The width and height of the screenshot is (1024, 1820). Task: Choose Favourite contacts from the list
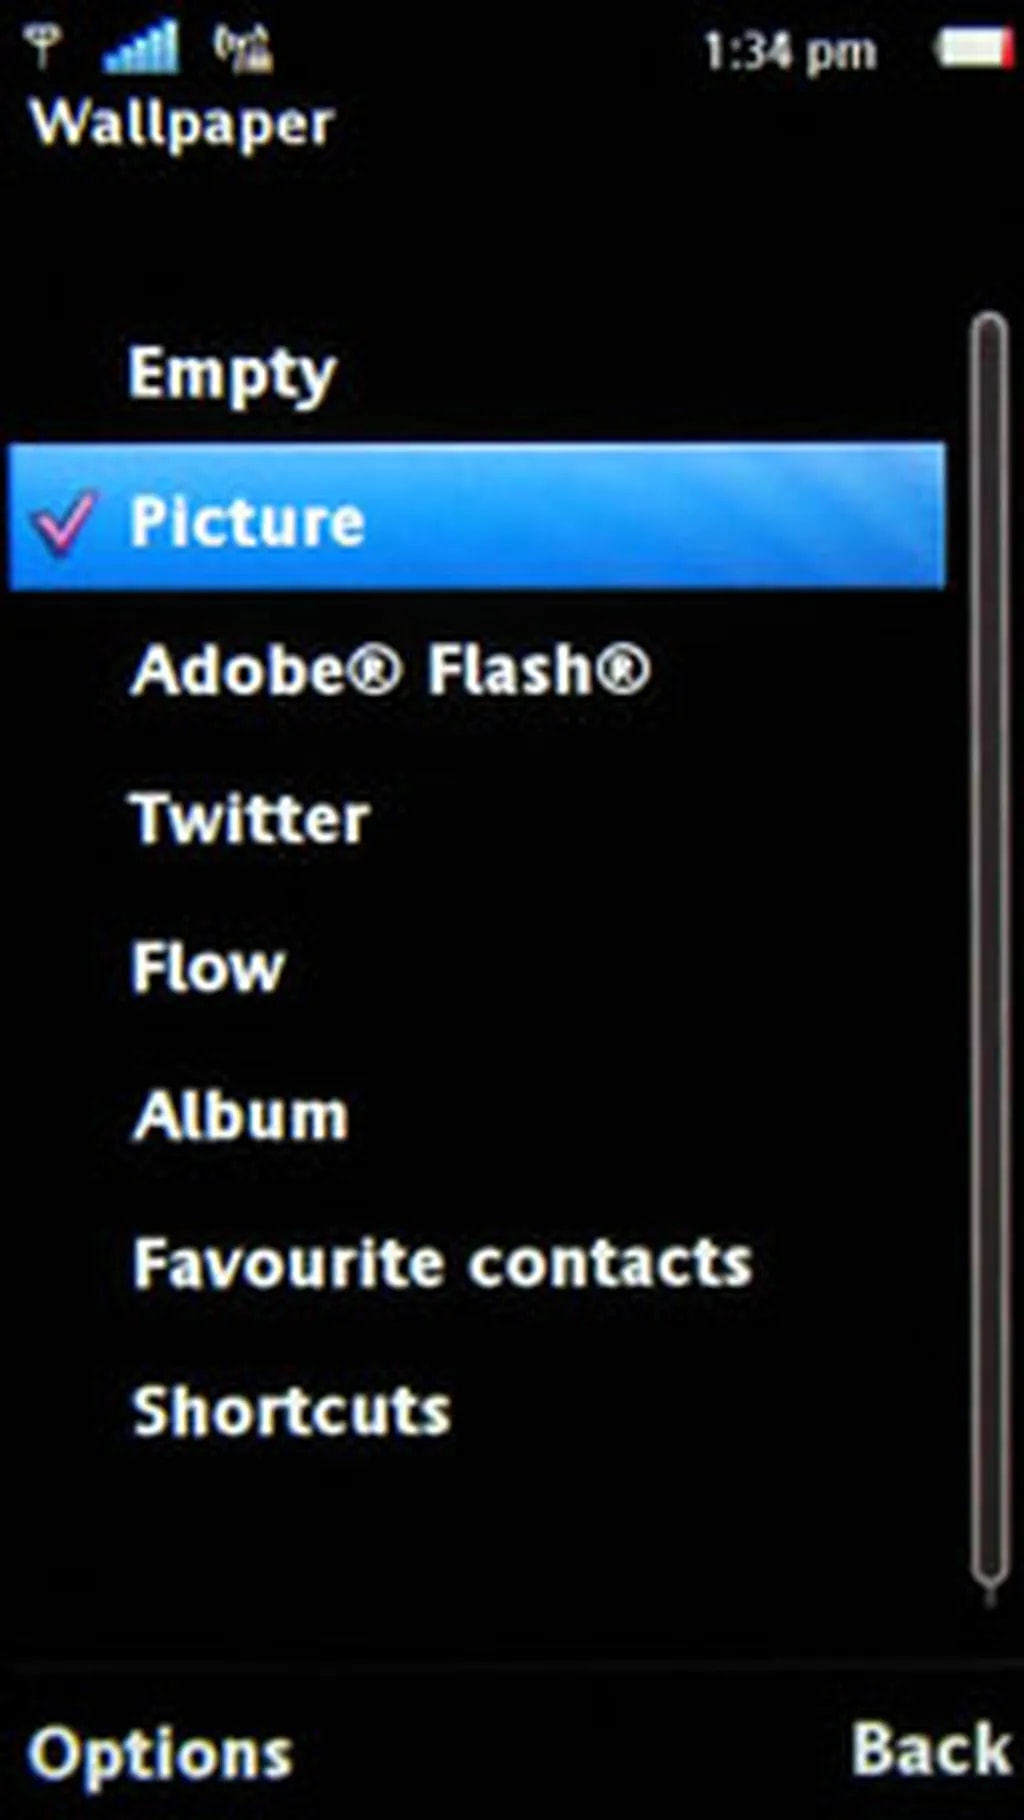pos(442,1263)
